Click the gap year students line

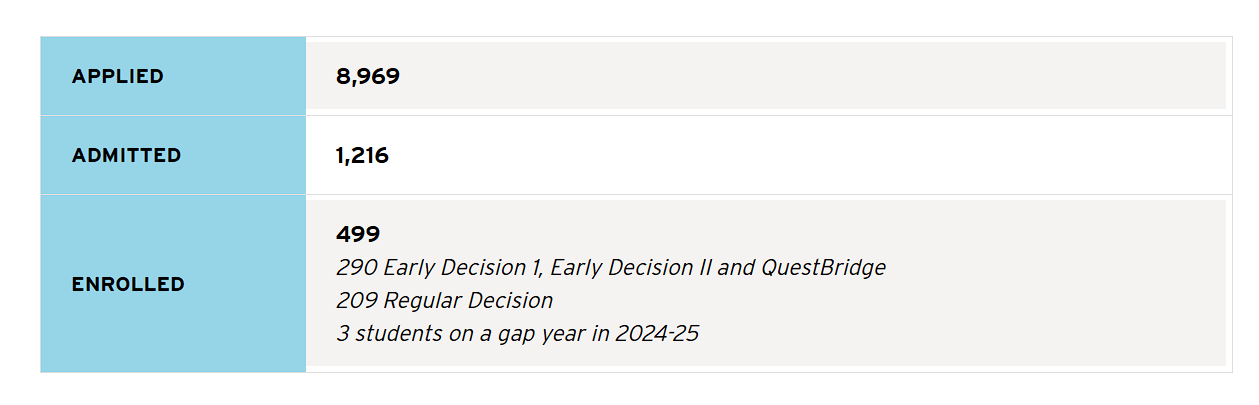517,334
